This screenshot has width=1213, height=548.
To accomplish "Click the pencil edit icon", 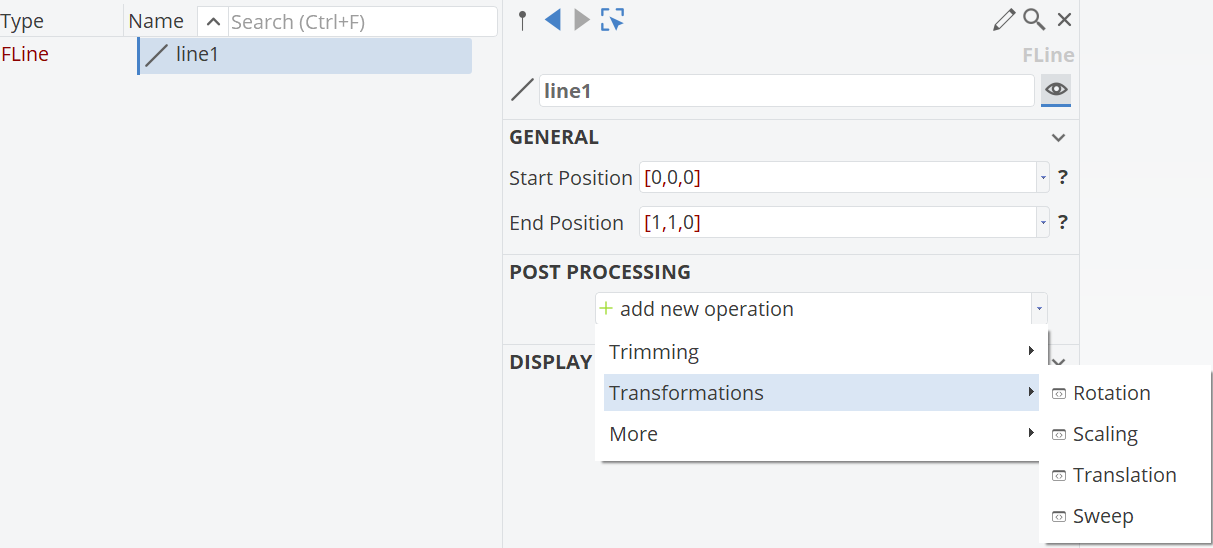I will point(1004,20).
